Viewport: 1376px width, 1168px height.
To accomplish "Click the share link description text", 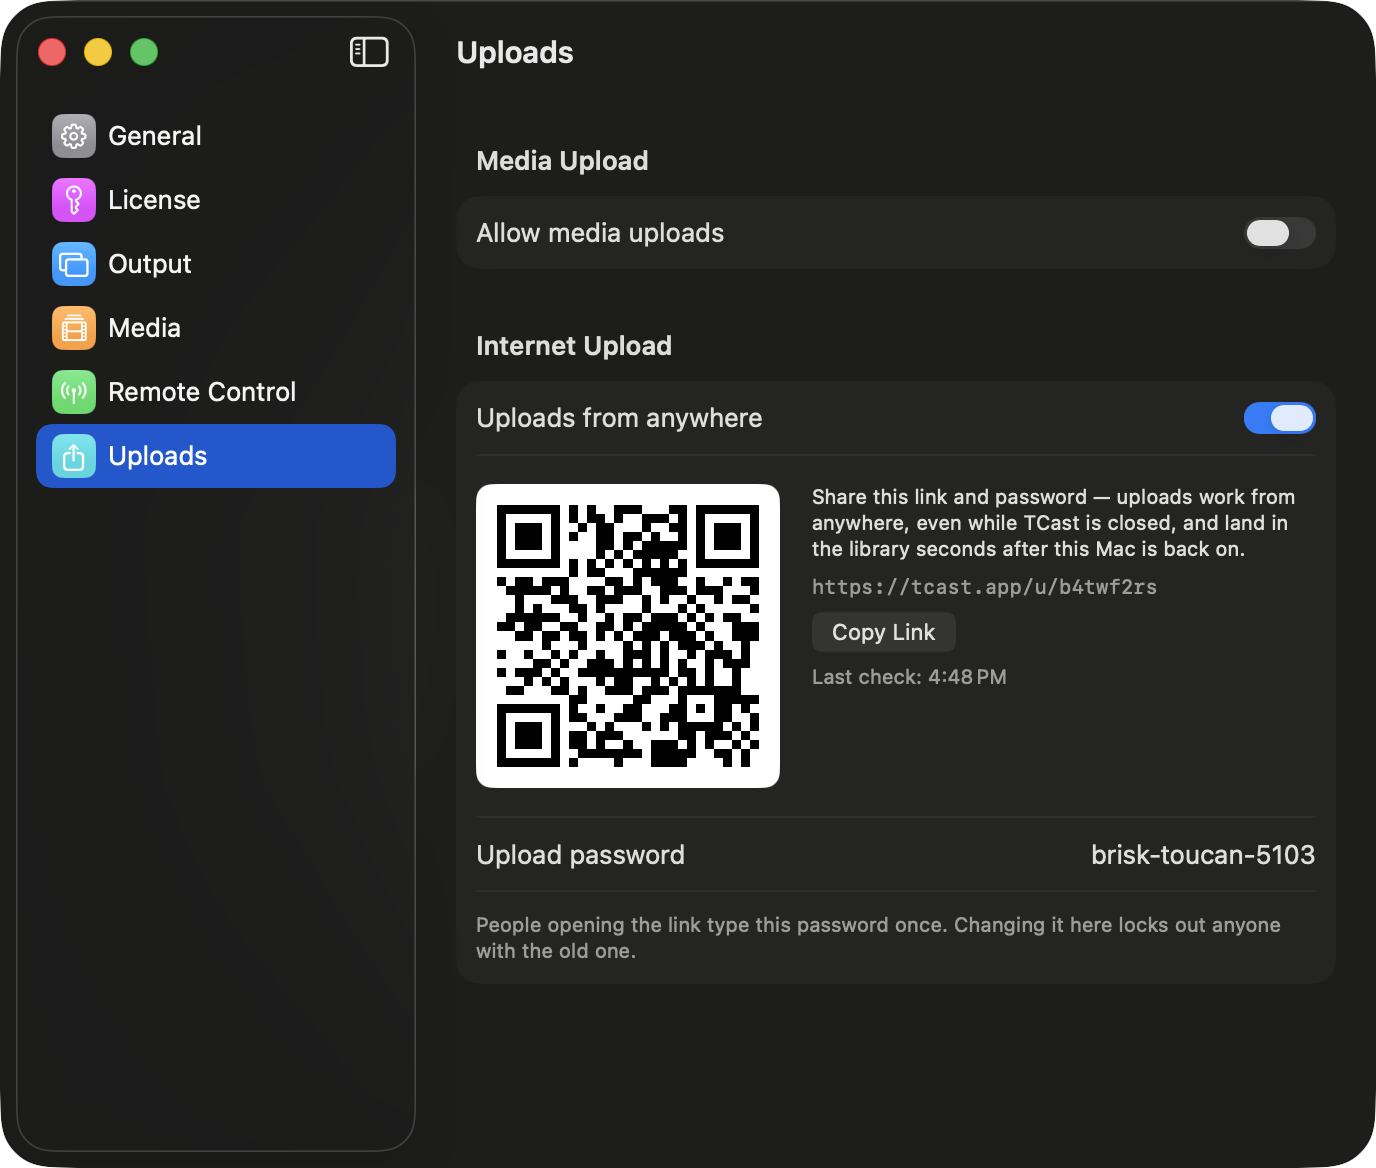I will tap(1053, 523).
